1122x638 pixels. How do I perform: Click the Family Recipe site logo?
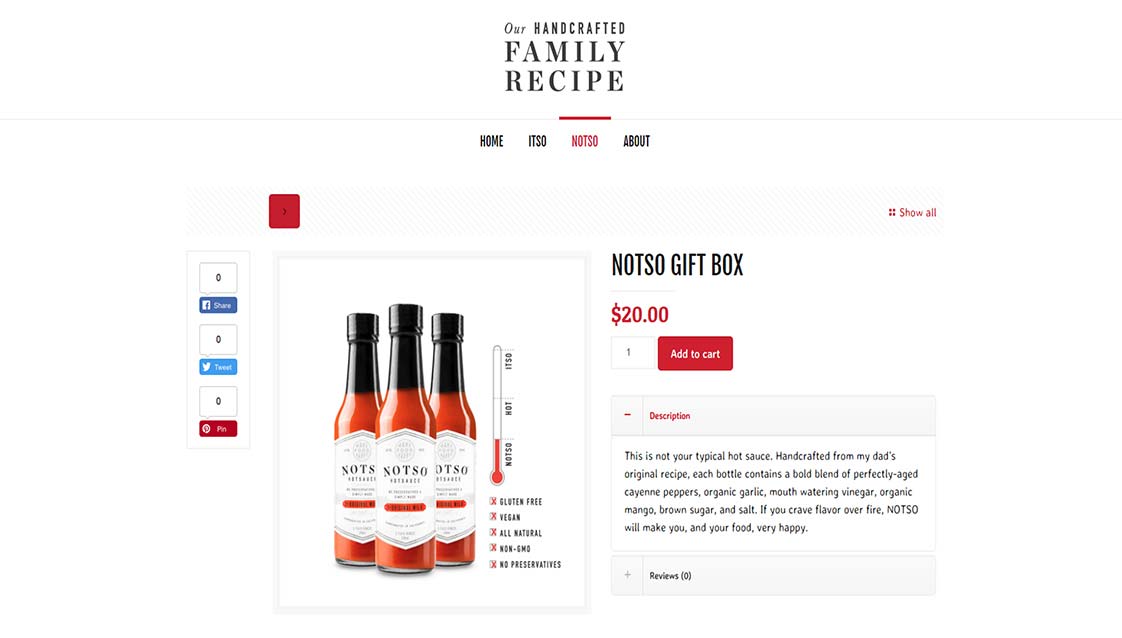(x=565, y=57)
